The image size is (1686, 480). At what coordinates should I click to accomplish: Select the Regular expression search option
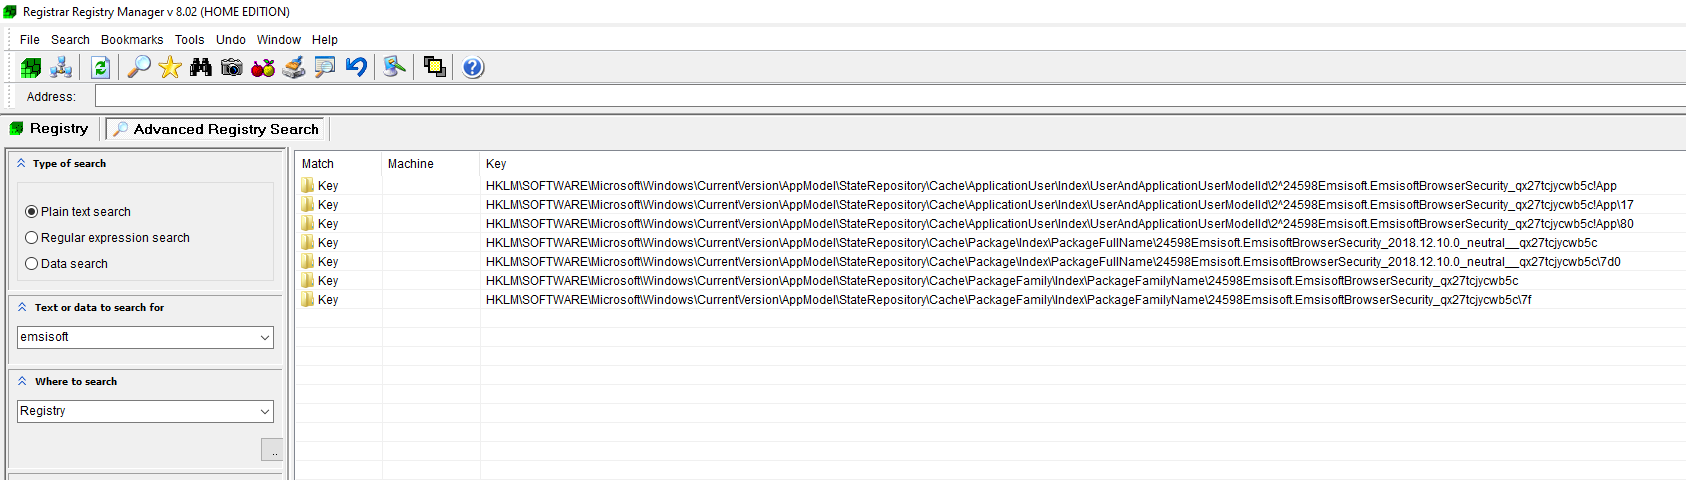[x=31, y=238]
